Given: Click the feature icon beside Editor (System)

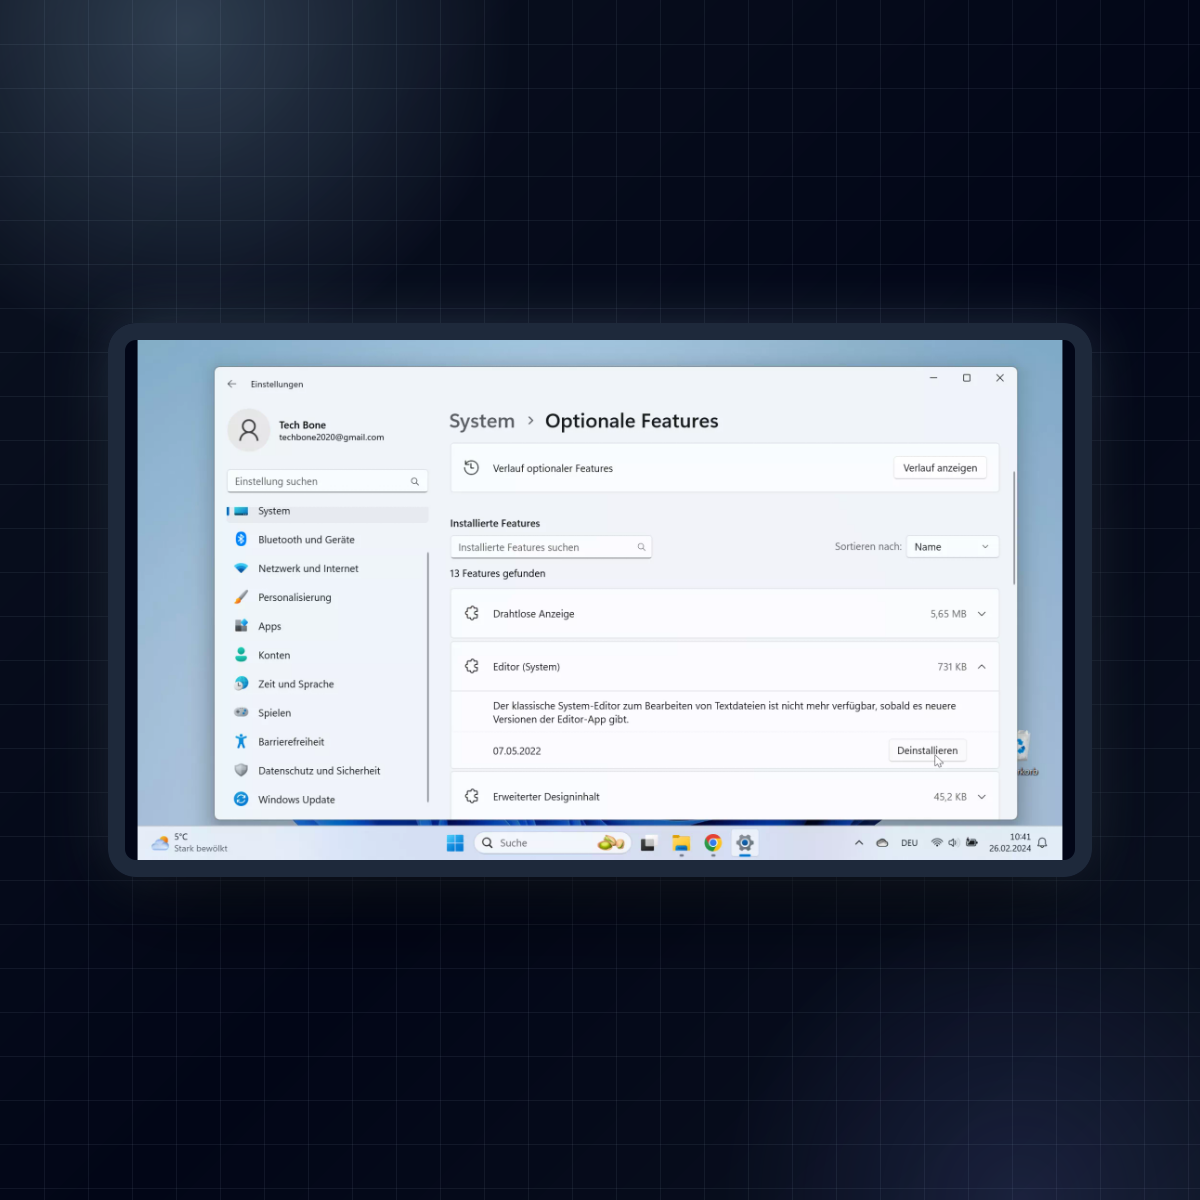Looking at the screenshot, I should pyautogui.click(x=472, y=666).
